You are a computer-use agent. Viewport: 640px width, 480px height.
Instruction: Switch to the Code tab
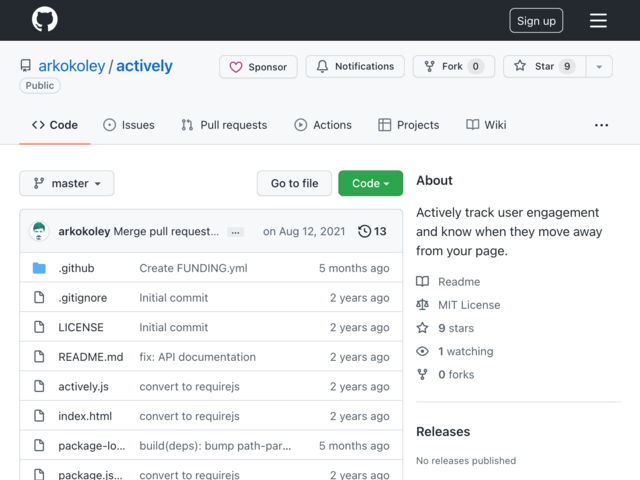tap(55, 125)
